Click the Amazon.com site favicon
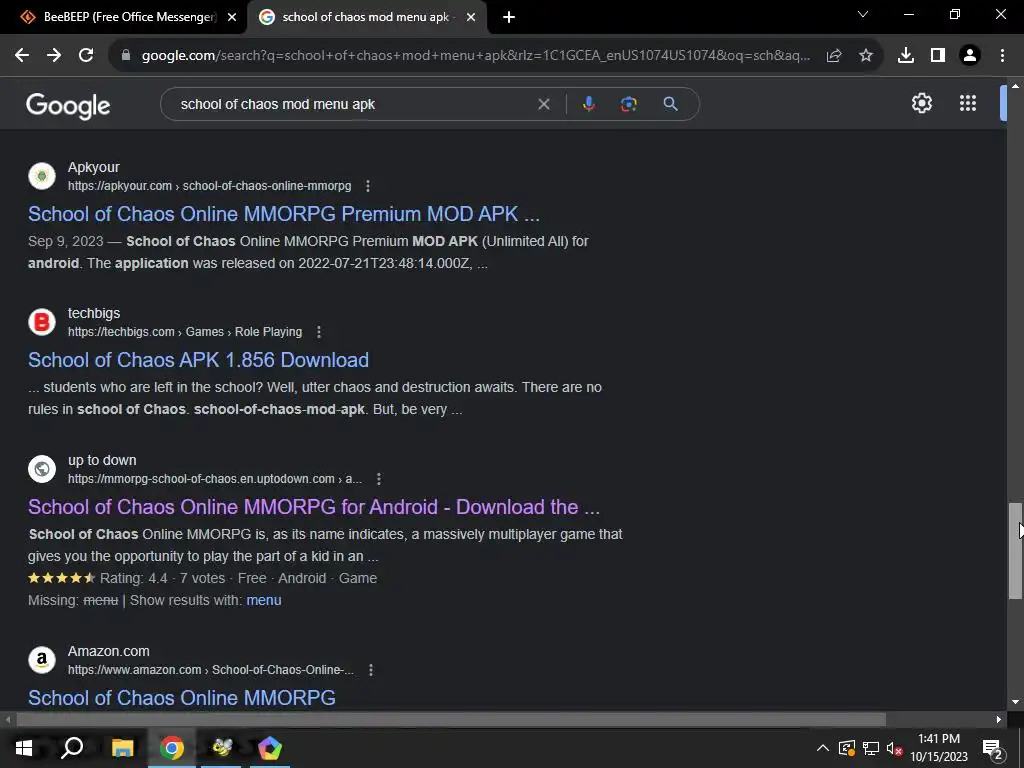 [42, 660]
